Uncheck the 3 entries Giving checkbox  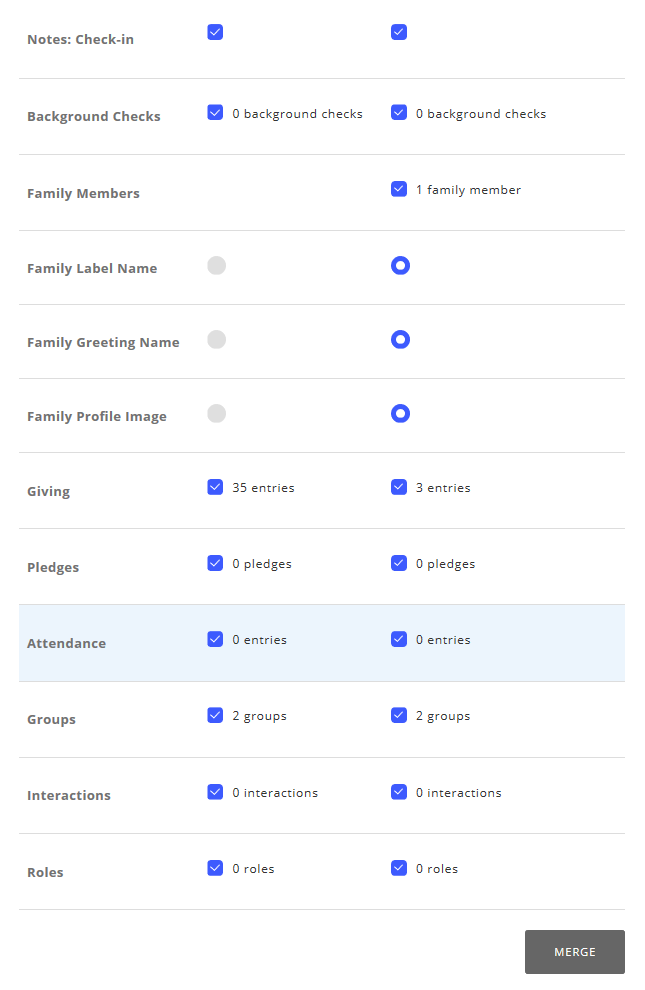399,487
